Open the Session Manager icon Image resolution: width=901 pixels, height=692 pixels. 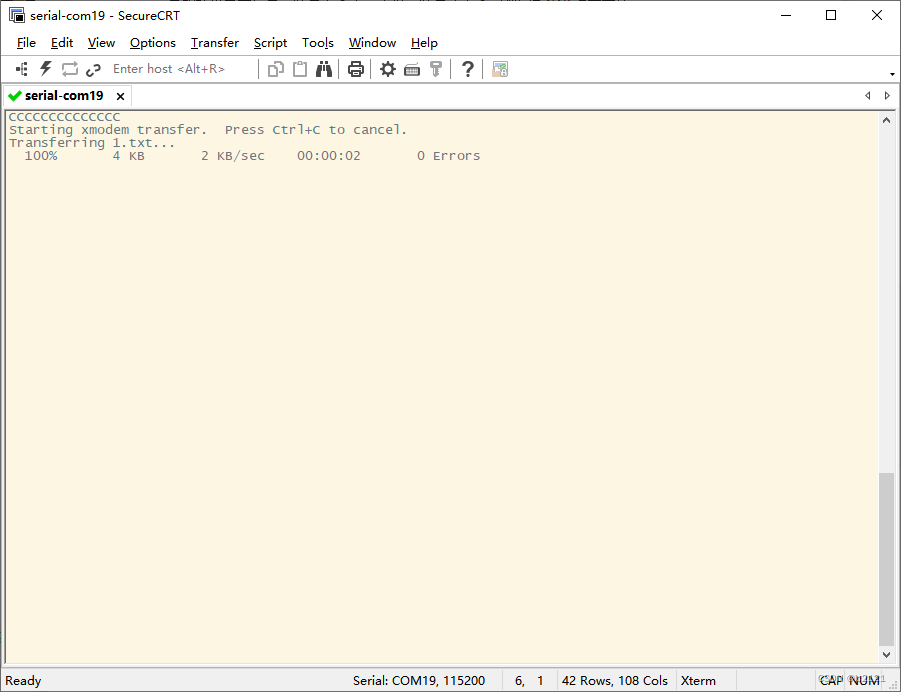(x=22, y=69)
